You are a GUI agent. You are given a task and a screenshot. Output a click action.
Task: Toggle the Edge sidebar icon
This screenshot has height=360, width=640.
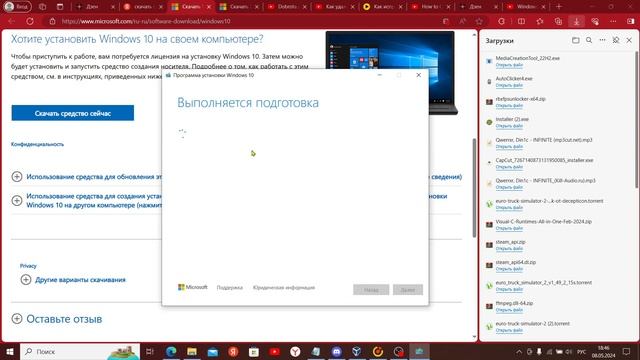click(x=631, y=21)
